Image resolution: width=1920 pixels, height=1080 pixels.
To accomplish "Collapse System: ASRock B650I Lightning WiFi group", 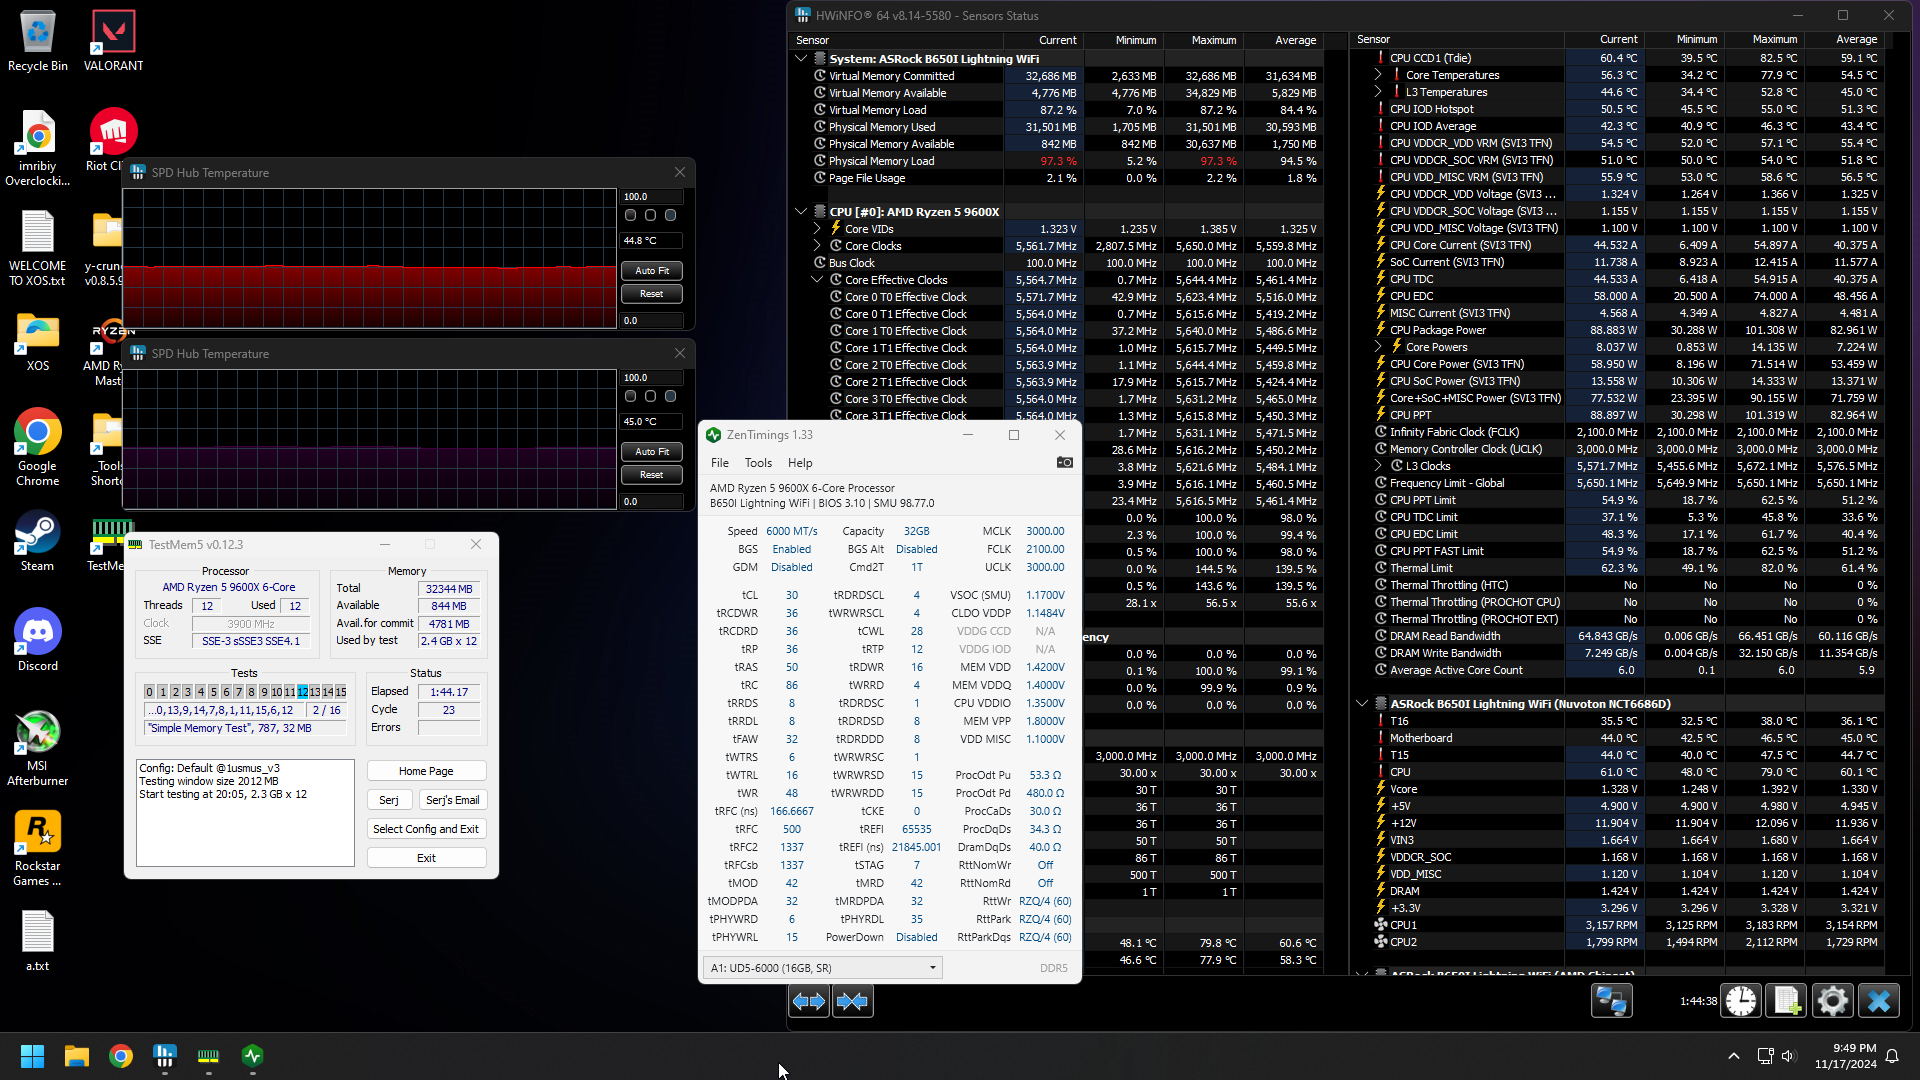I will [801, 59].
